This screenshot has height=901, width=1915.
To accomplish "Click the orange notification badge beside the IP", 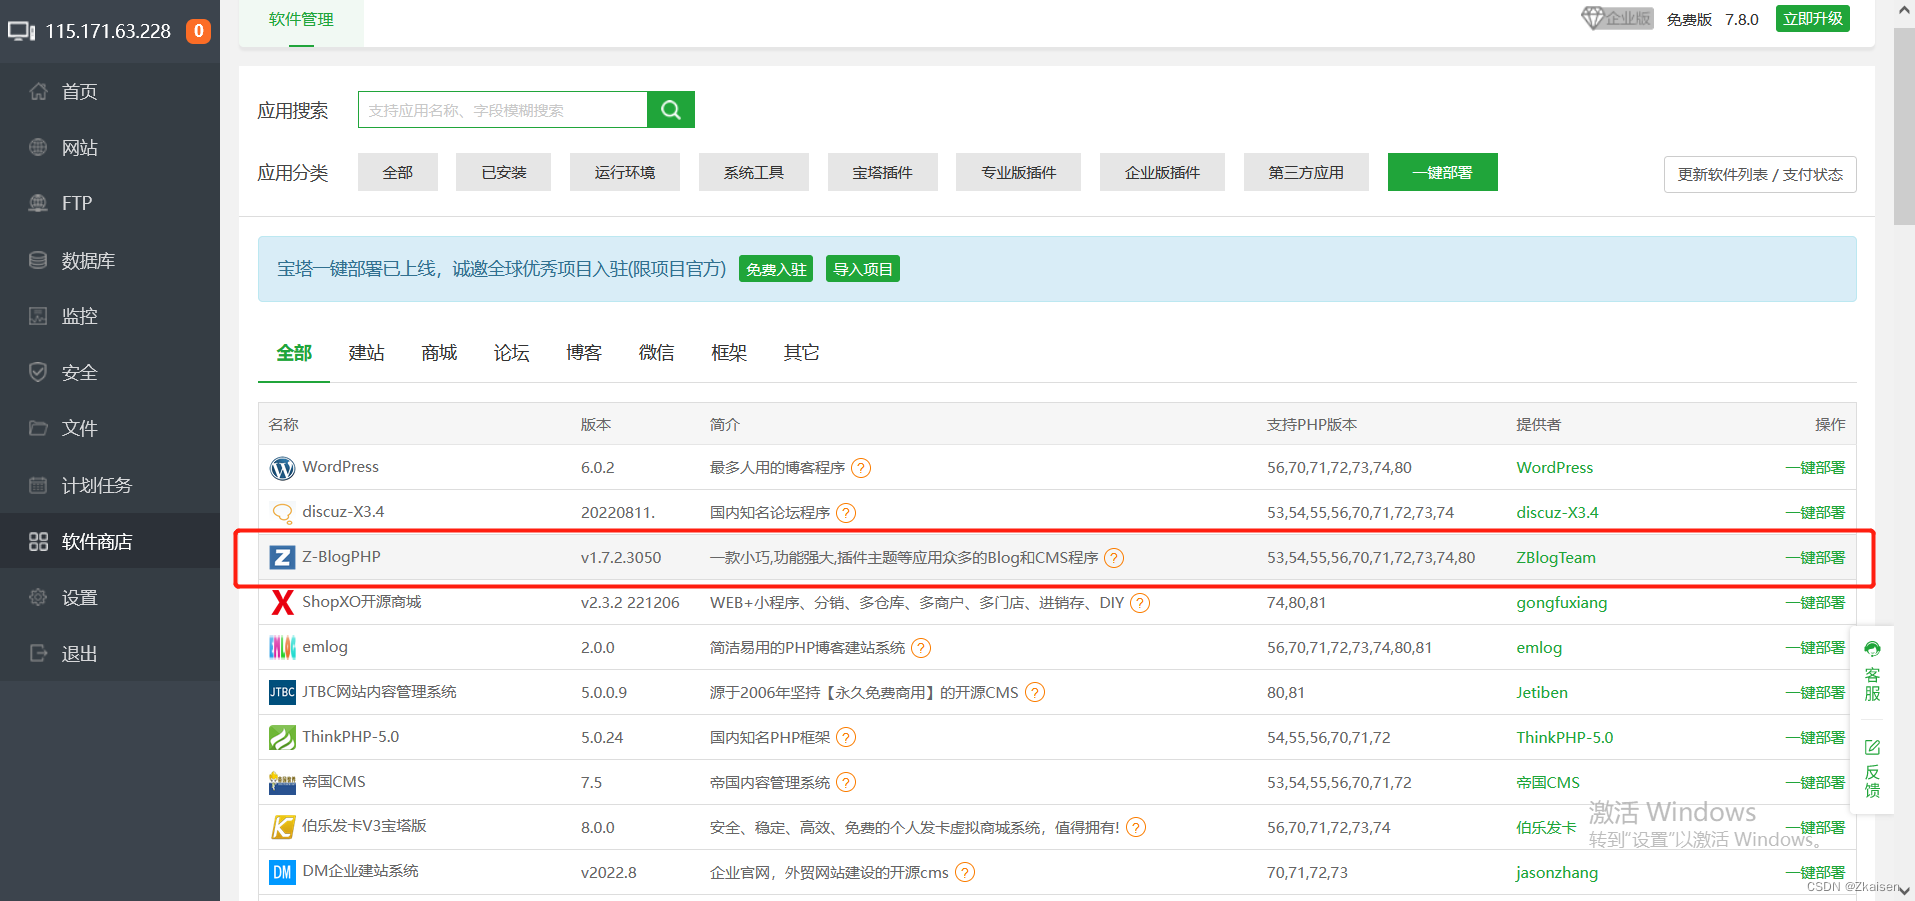I will [199, 31].
